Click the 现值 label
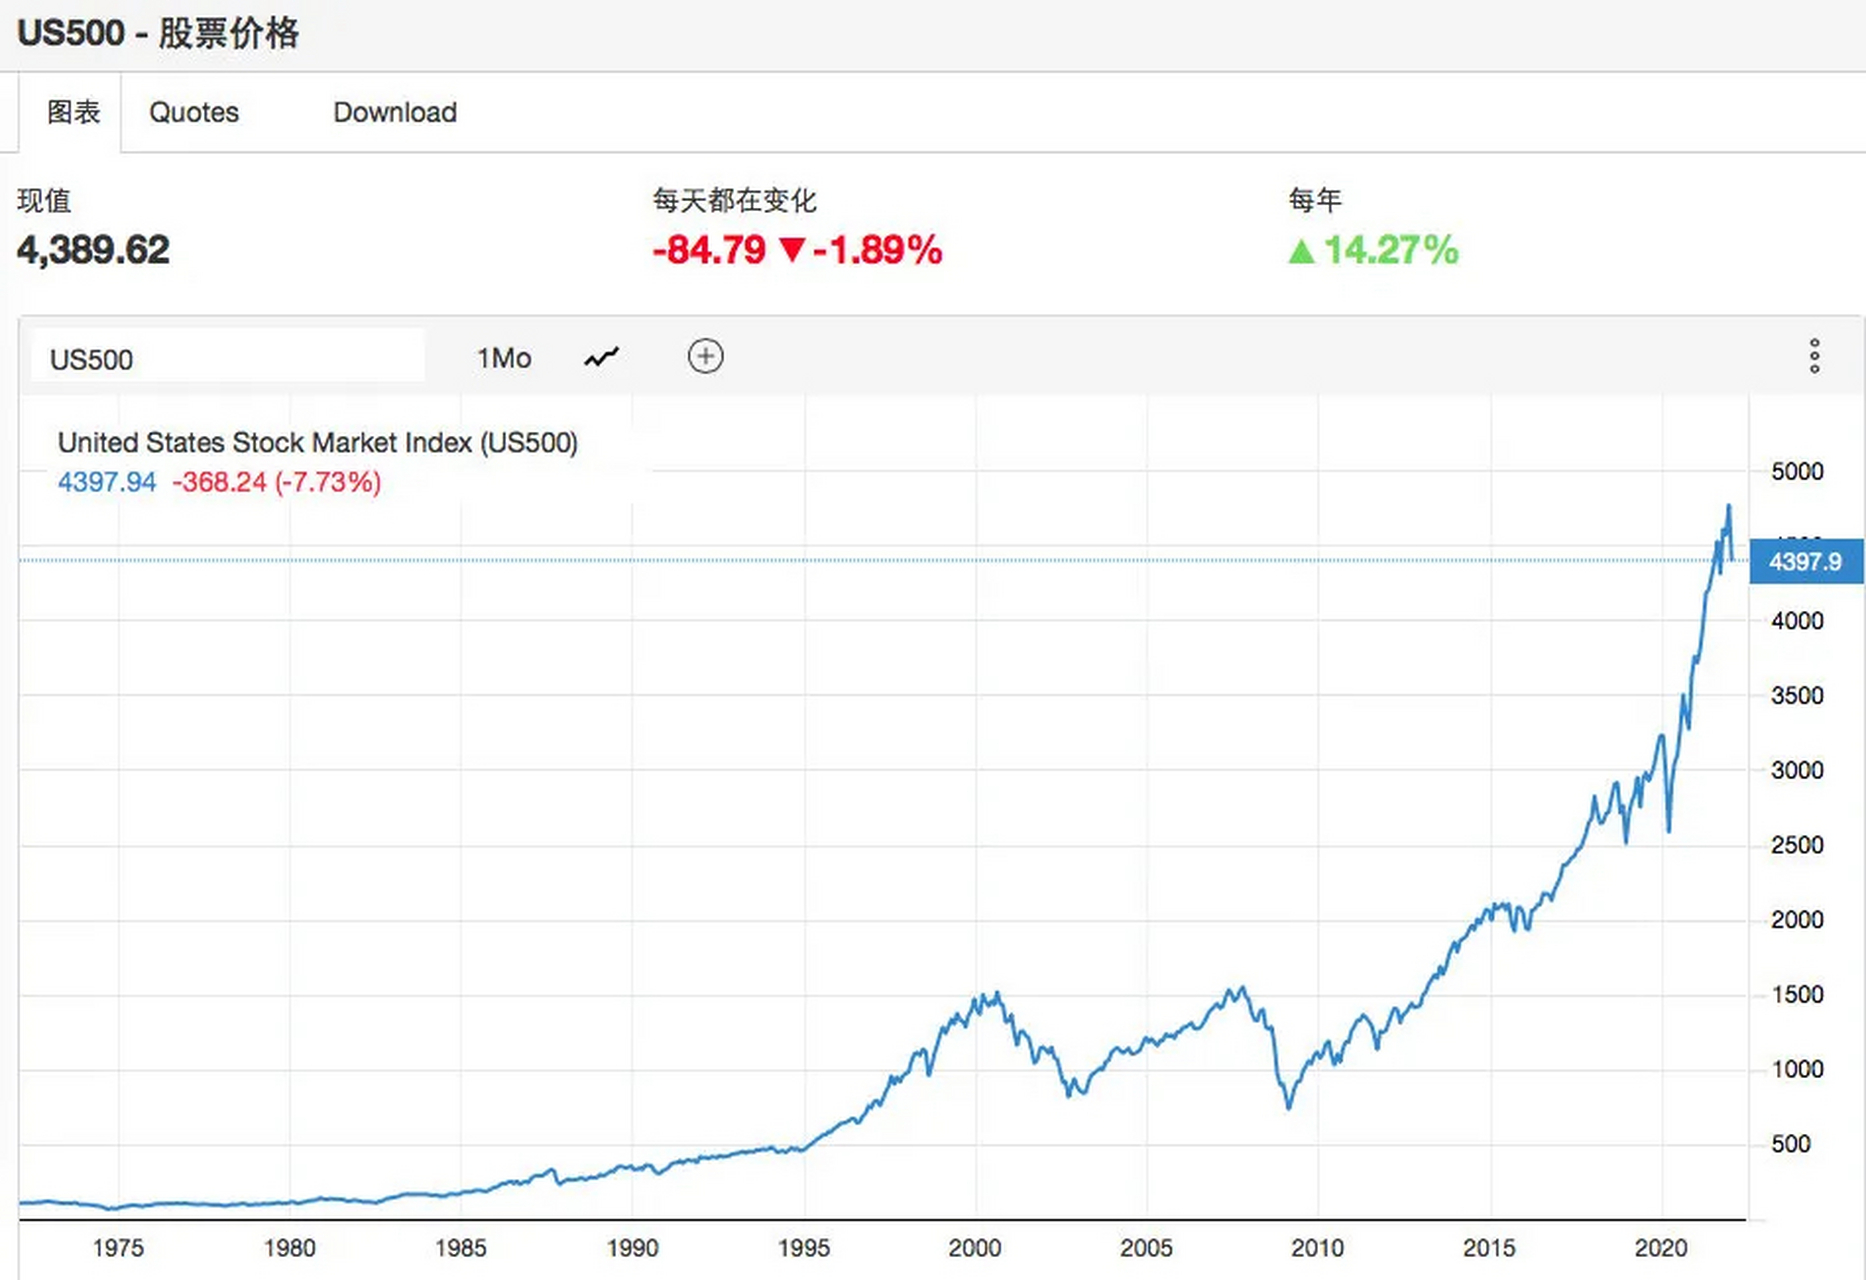The image size is (1866, 1280). tap(44, 201)
